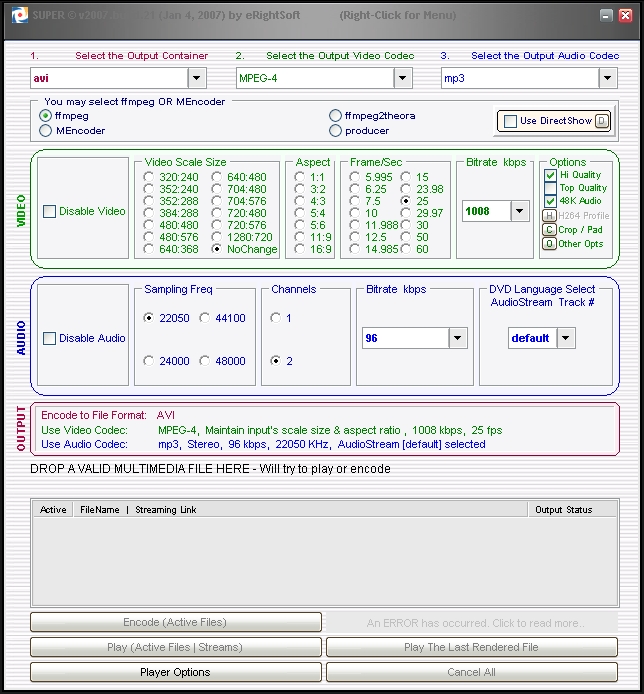Expand the audio Bitrate kbps dropdown
This screenshot has height=694, width=644.
[x=458, y=338]
